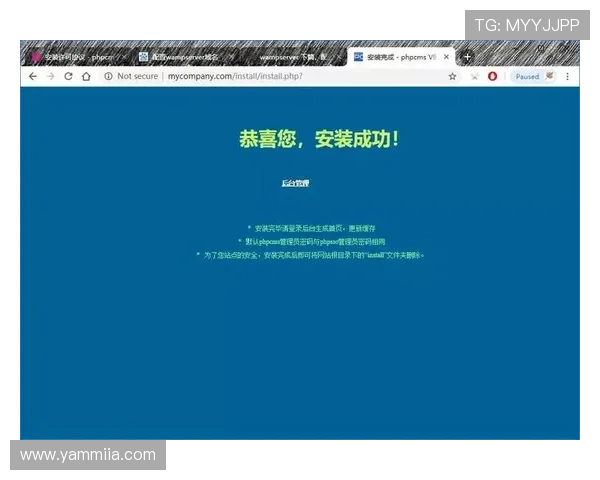The image size is (600, 480).
Task: Click the gray extension icon beside the star
Action: click(474, 76)
